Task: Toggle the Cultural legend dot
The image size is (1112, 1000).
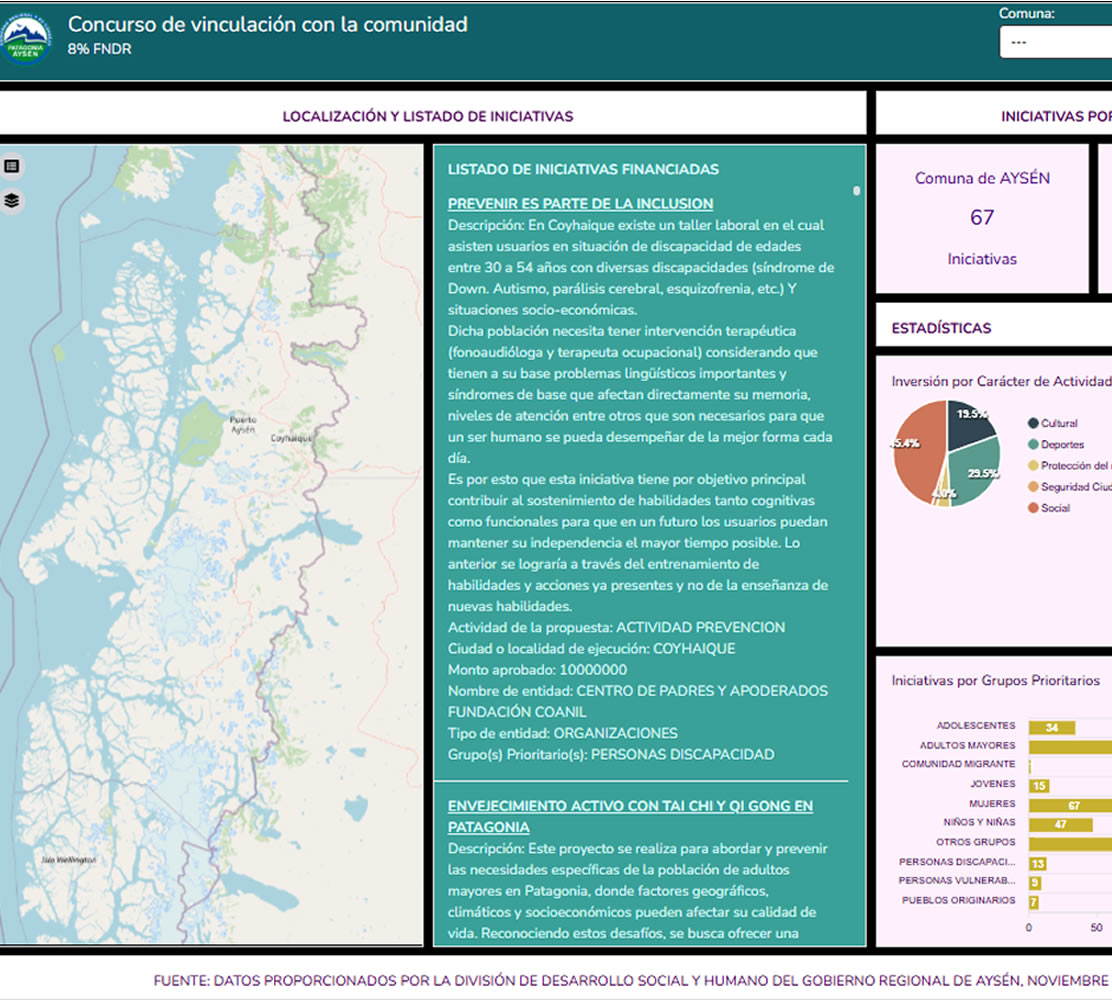Action: pos(1033,424)
